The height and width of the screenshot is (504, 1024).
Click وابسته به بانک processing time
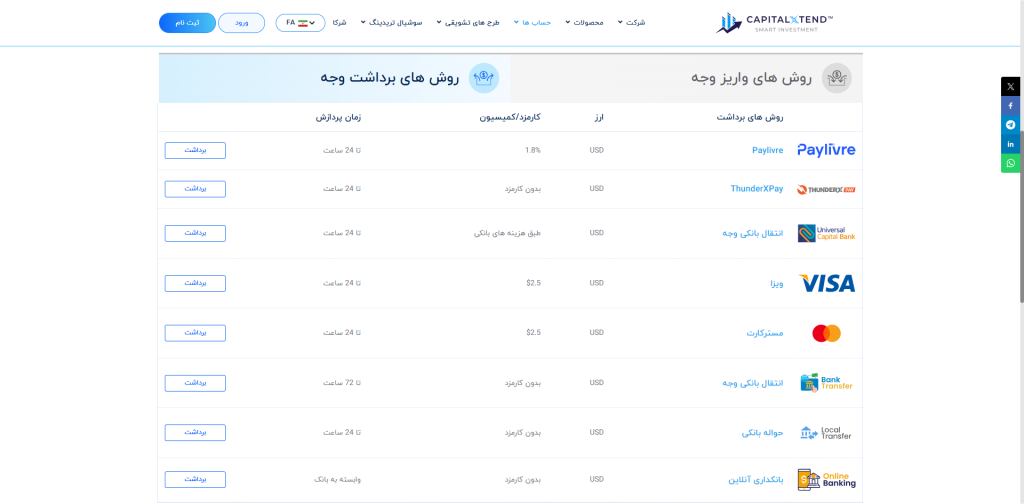click(x=338, y=479)
